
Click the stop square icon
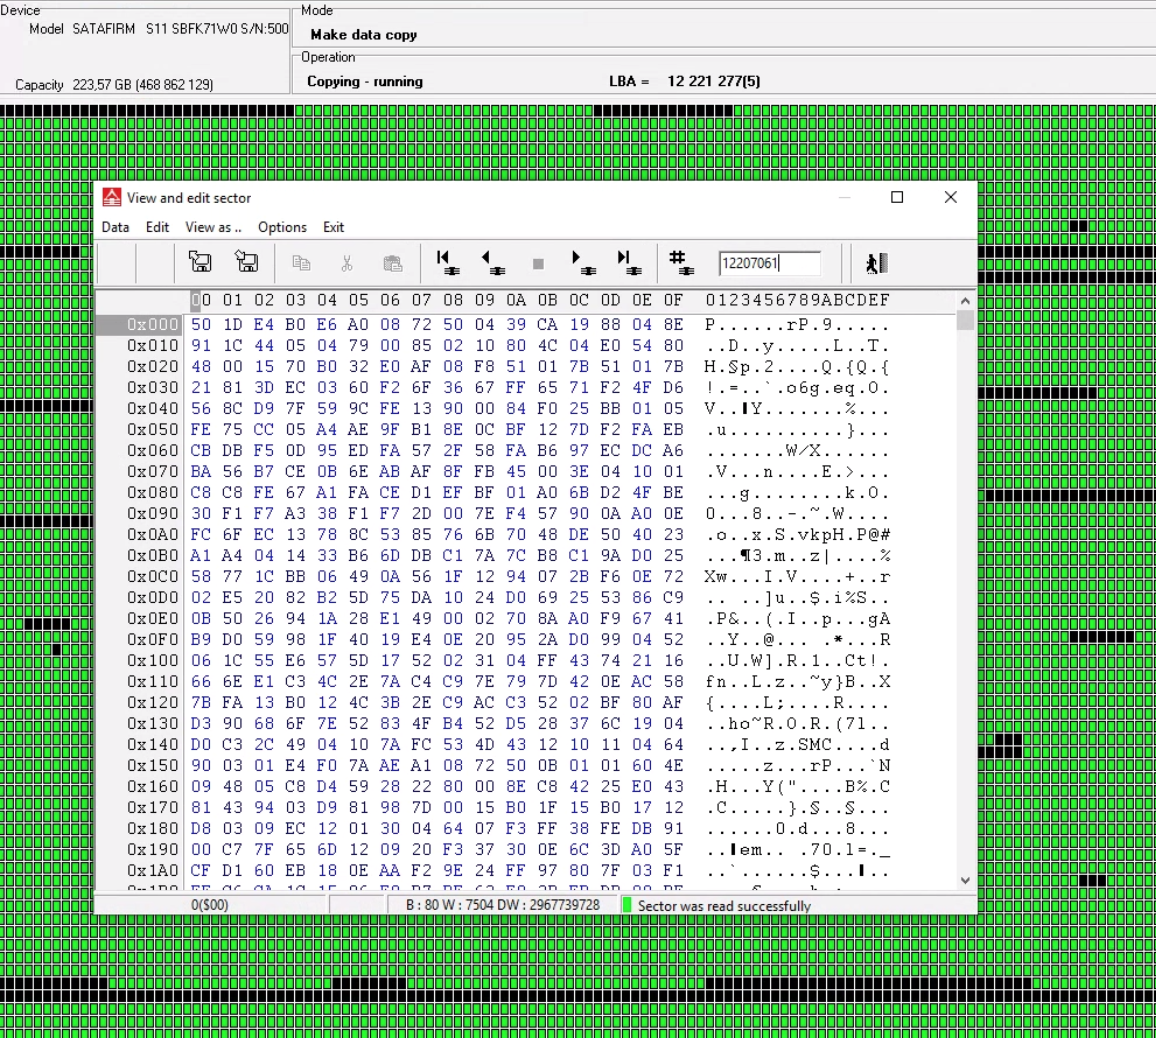(538, 263)
